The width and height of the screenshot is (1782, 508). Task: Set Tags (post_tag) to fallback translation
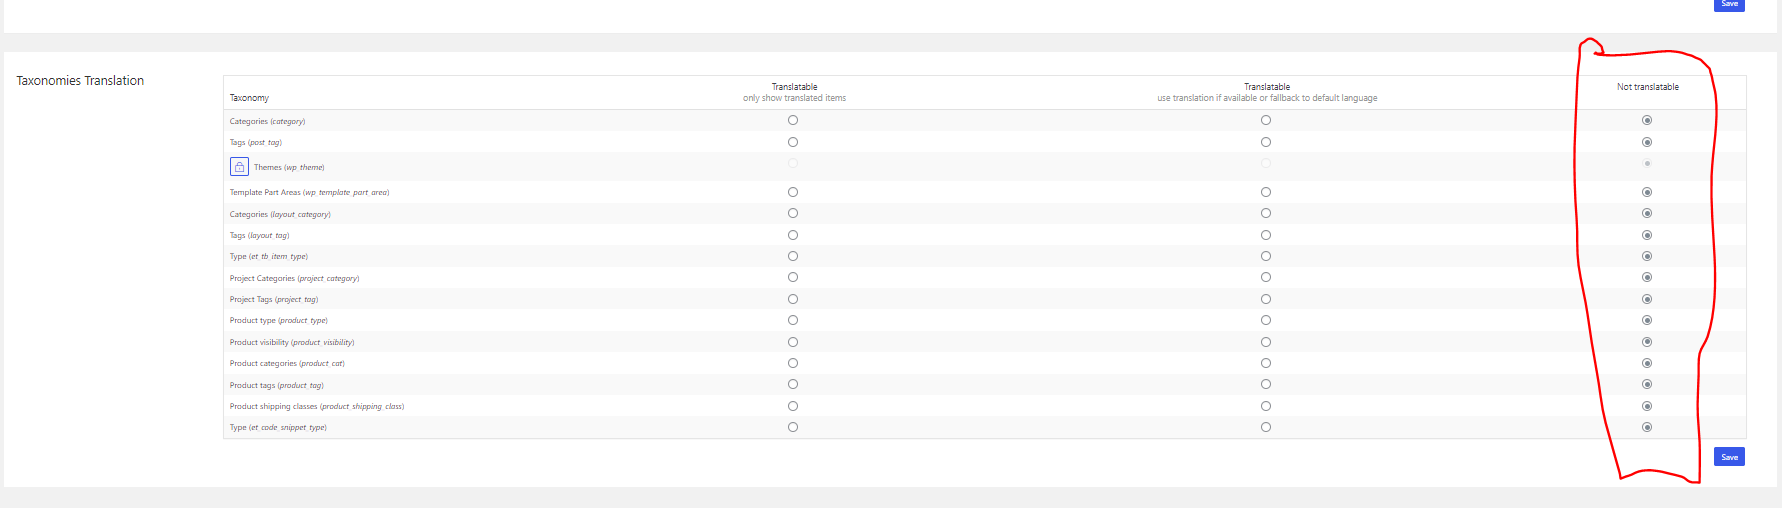click(x=1266, y=142)
